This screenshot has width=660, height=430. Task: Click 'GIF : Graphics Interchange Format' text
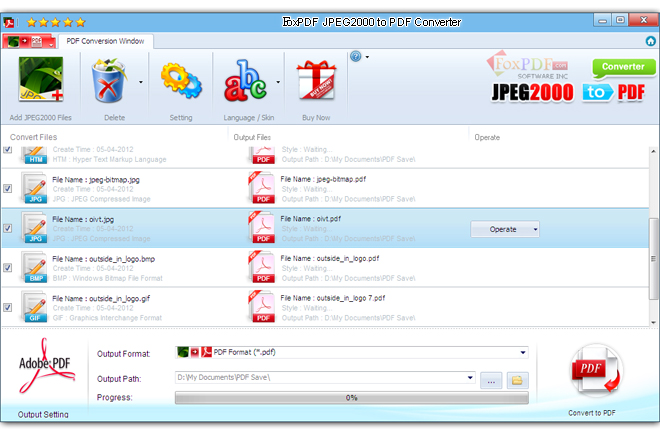coord(107,318)
